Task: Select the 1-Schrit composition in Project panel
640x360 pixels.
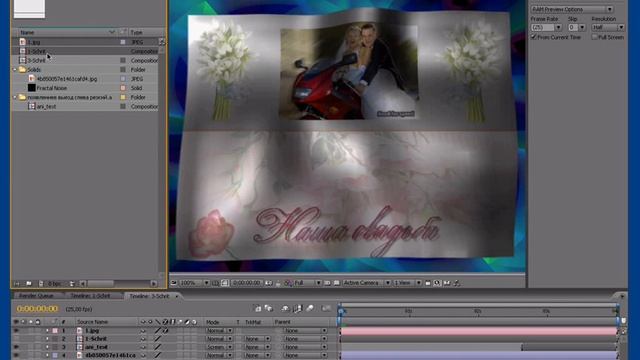Action: tap(36, 51)
